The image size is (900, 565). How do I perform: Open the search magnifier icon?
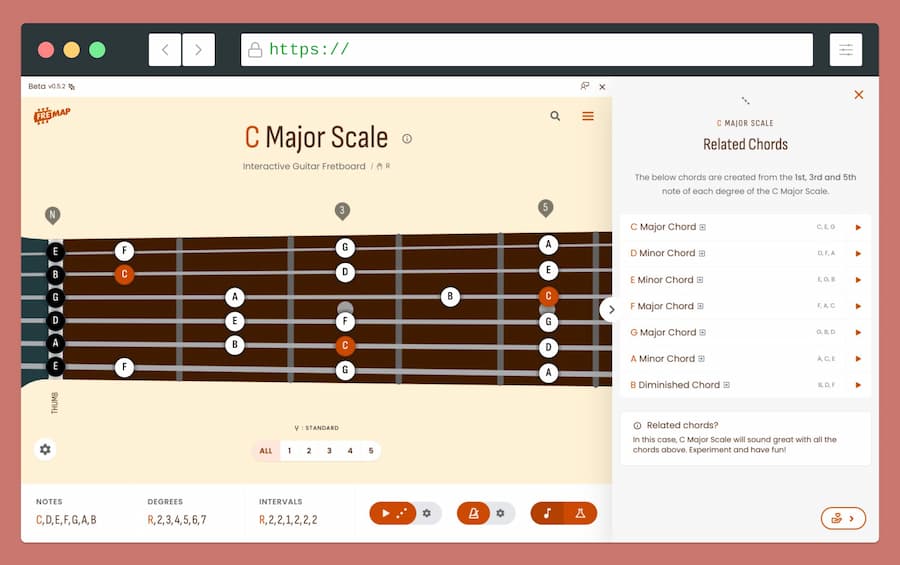pos(555,116)
